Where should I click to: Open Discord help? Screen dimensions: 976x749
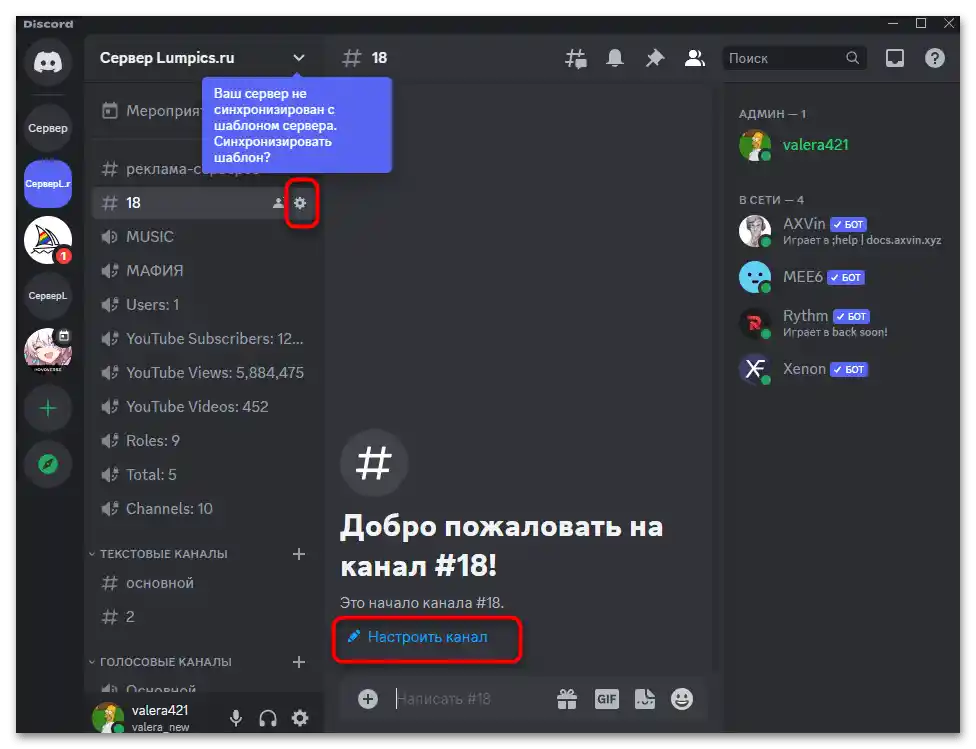[x=934, y=58]
